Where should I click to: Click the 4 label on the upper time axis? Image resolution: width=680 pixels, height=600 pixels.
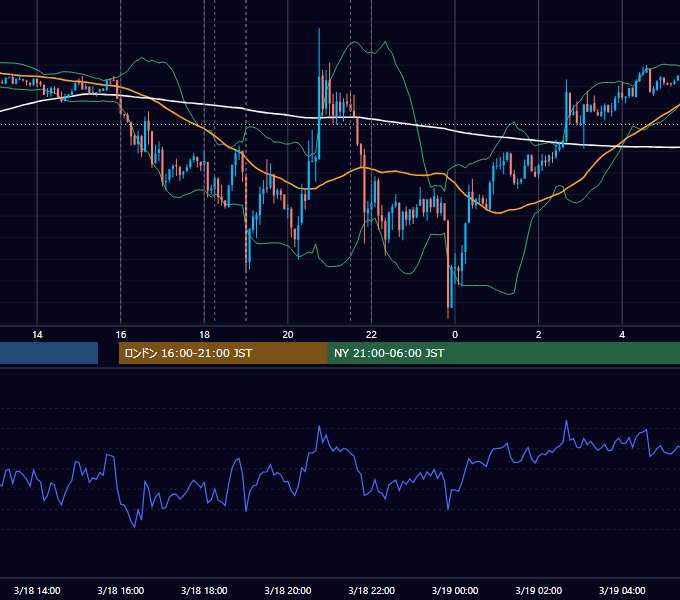coord(622,335)
